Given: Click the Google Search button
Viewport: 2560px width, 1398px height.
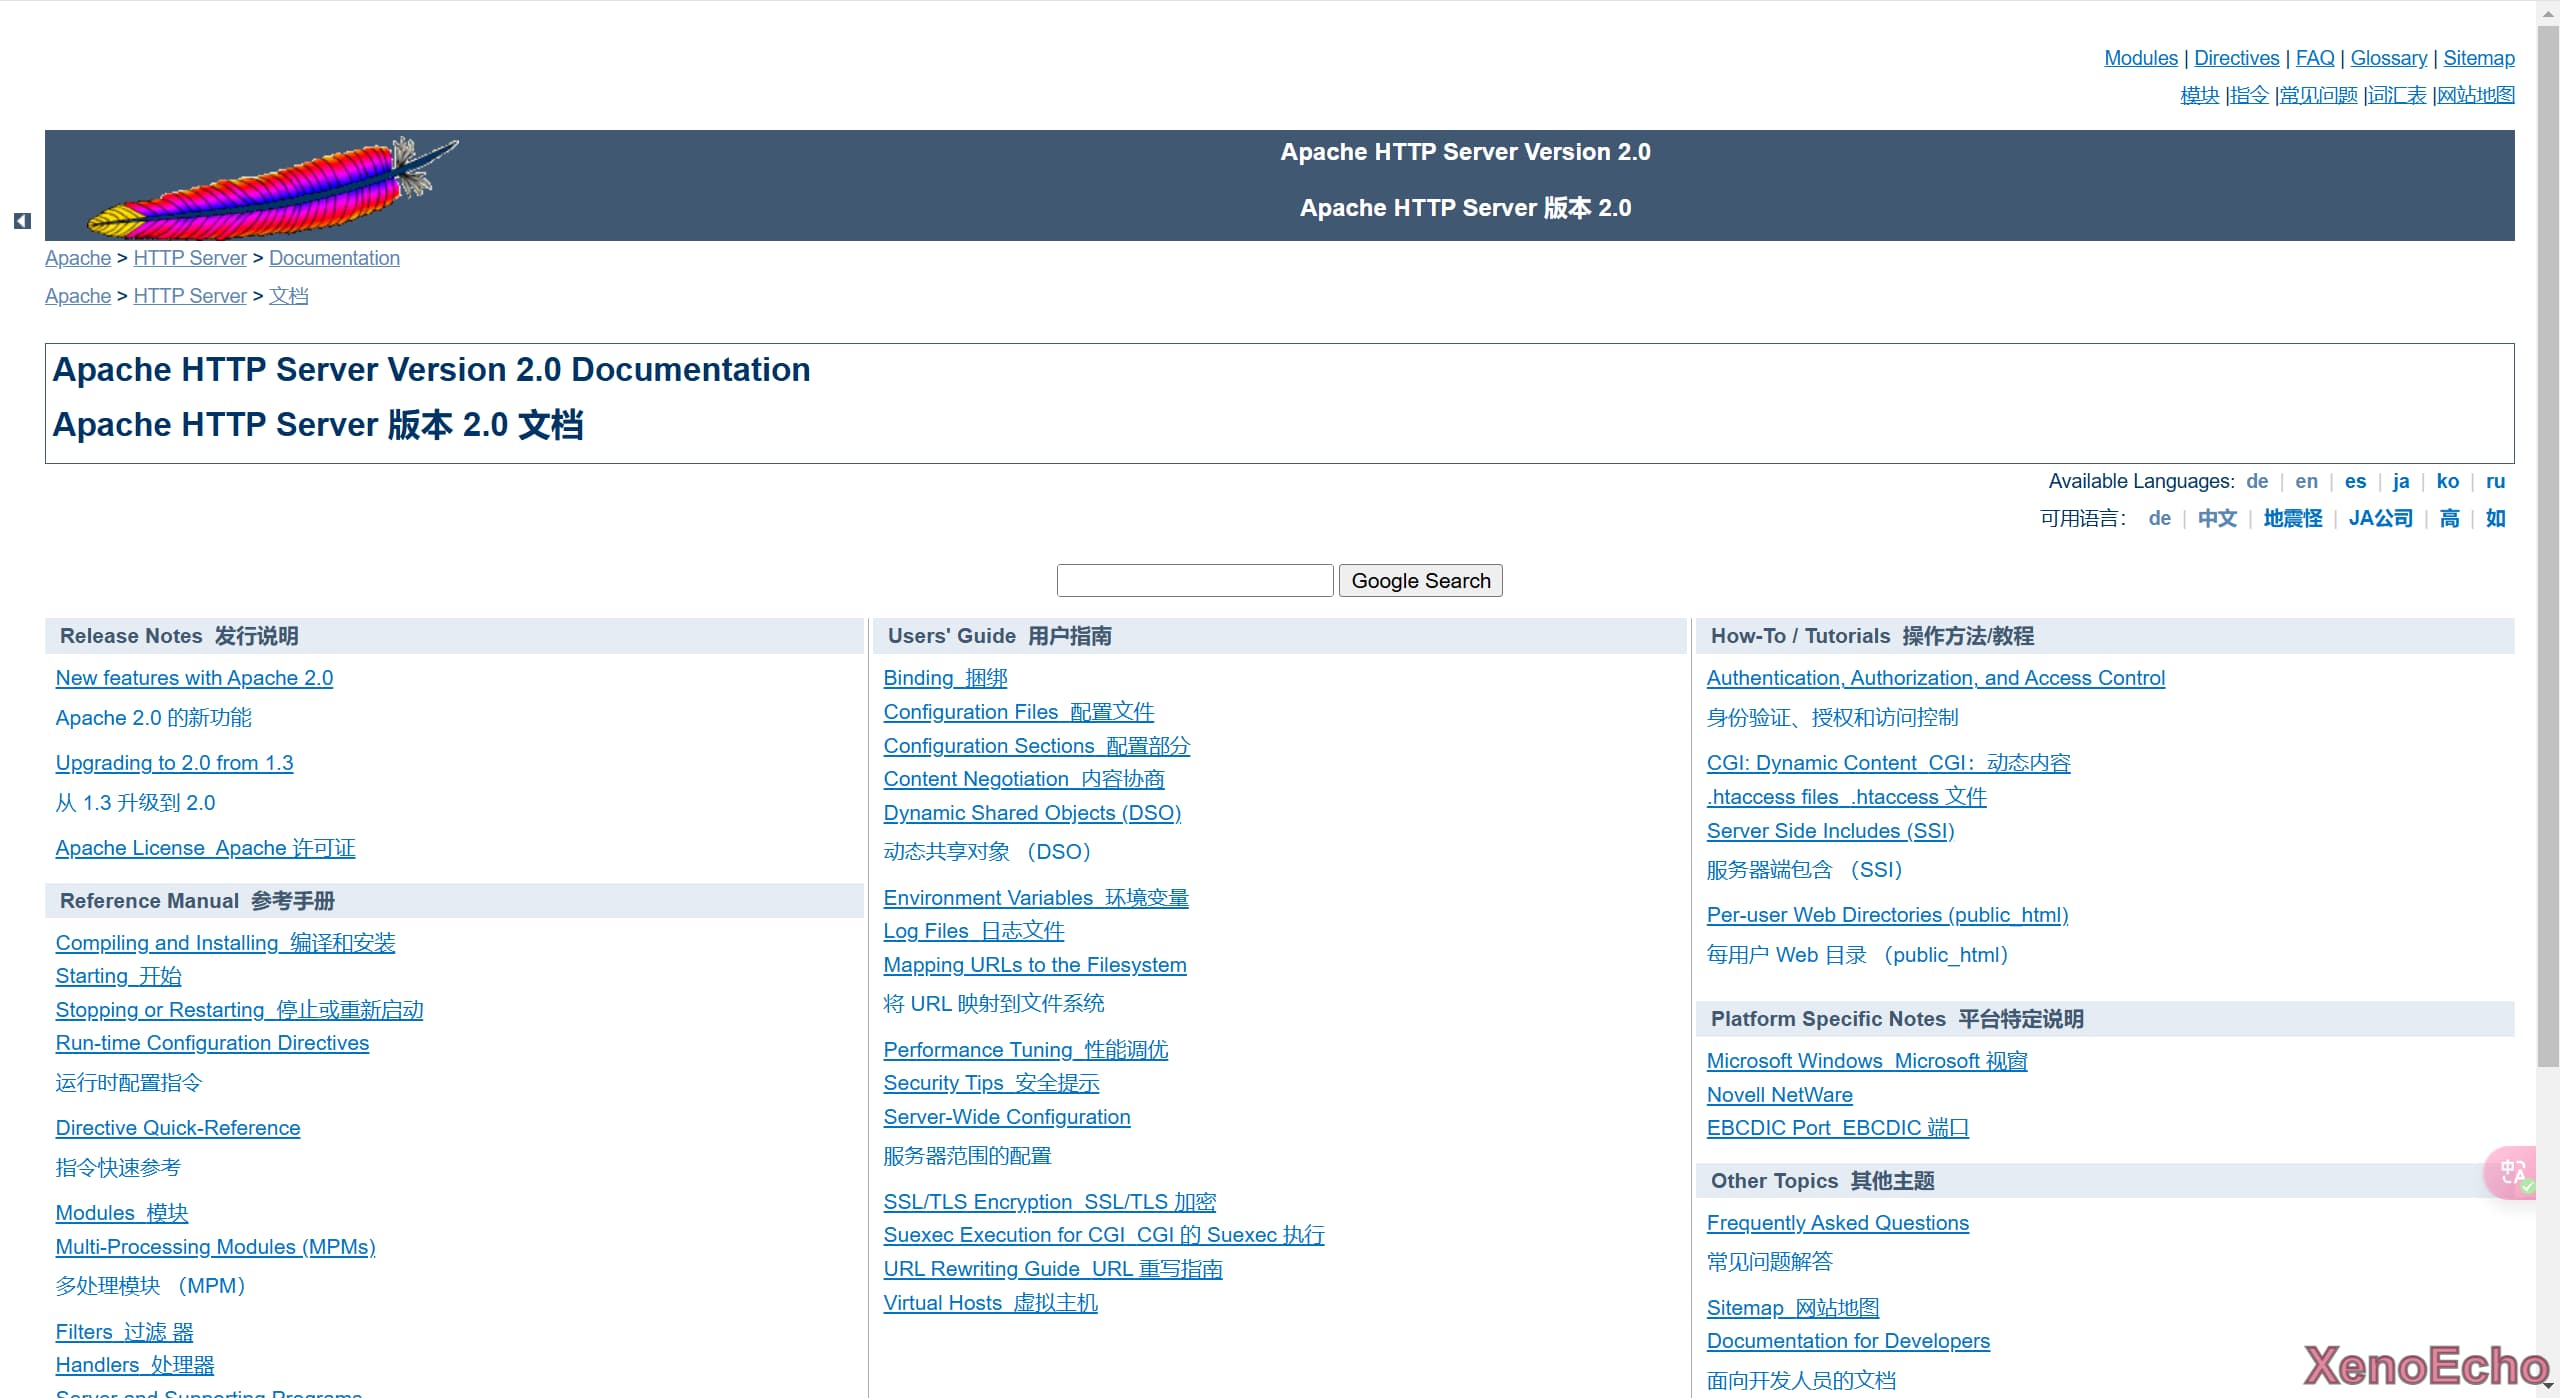Looking at the screenshot, I should coord(1420,581).
